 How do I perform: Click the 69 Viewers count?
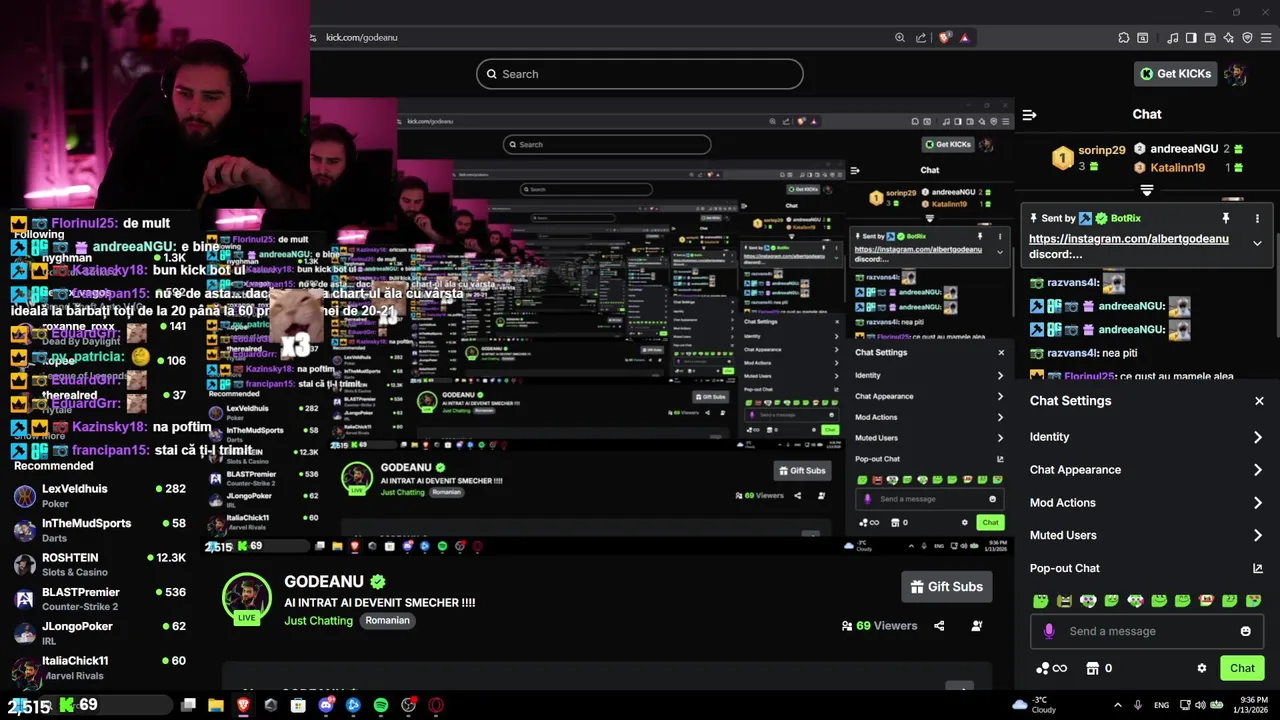click(x=879, y=626)
